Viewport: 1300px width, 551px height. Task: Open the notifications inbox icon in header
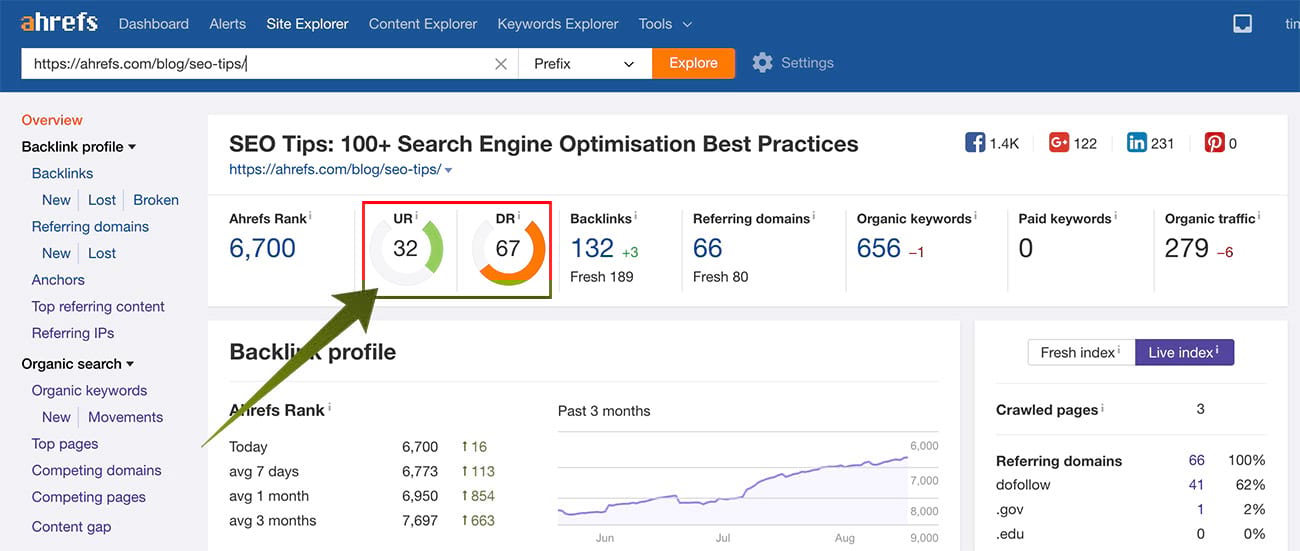(x=1242, y=24)
